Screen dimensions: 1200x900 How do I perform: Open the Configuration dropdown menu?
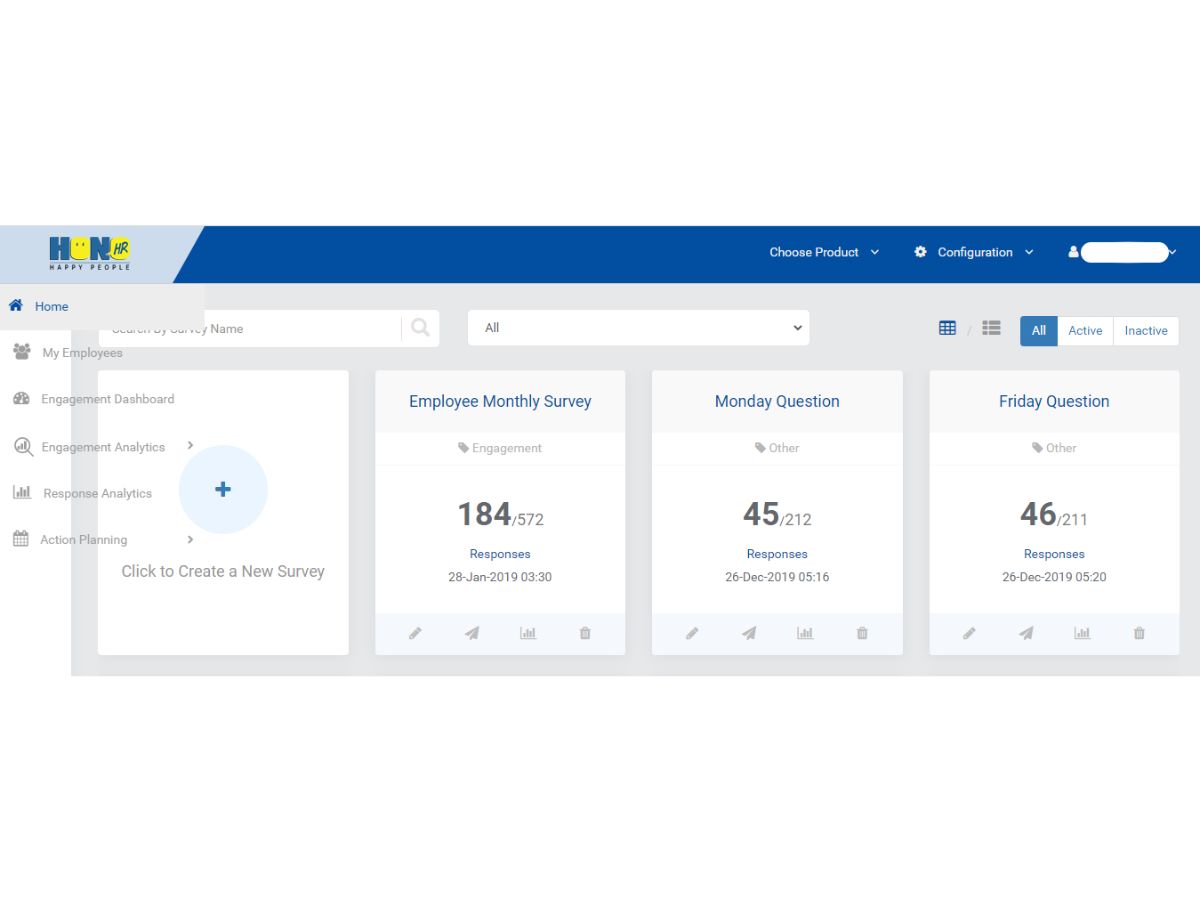coord(974,252)
